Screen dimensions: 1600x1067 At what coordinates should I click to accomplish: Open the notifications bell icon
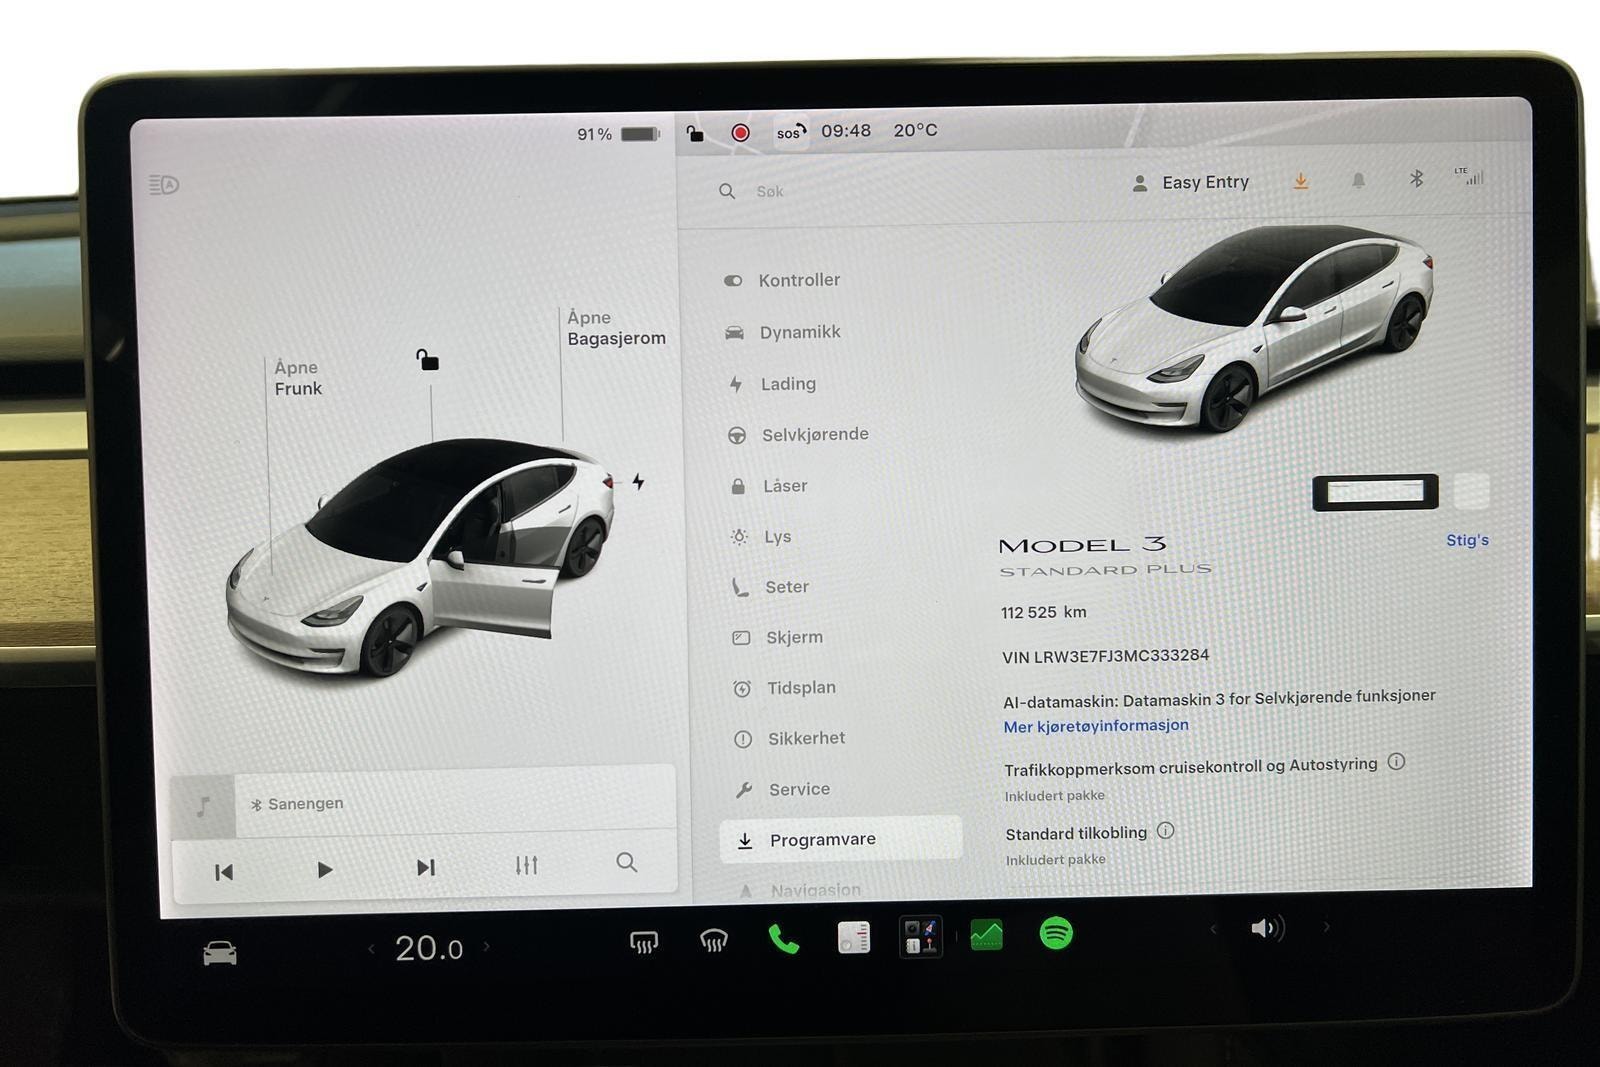[x=1358, y=180]
